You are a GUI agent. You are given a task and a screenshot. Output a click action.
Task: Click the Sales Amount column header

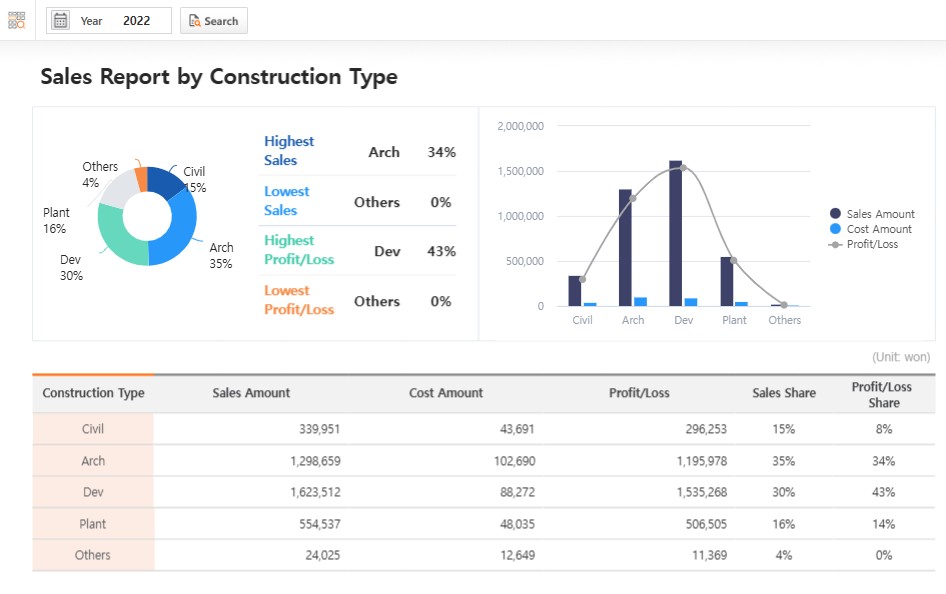click(250, 393)
